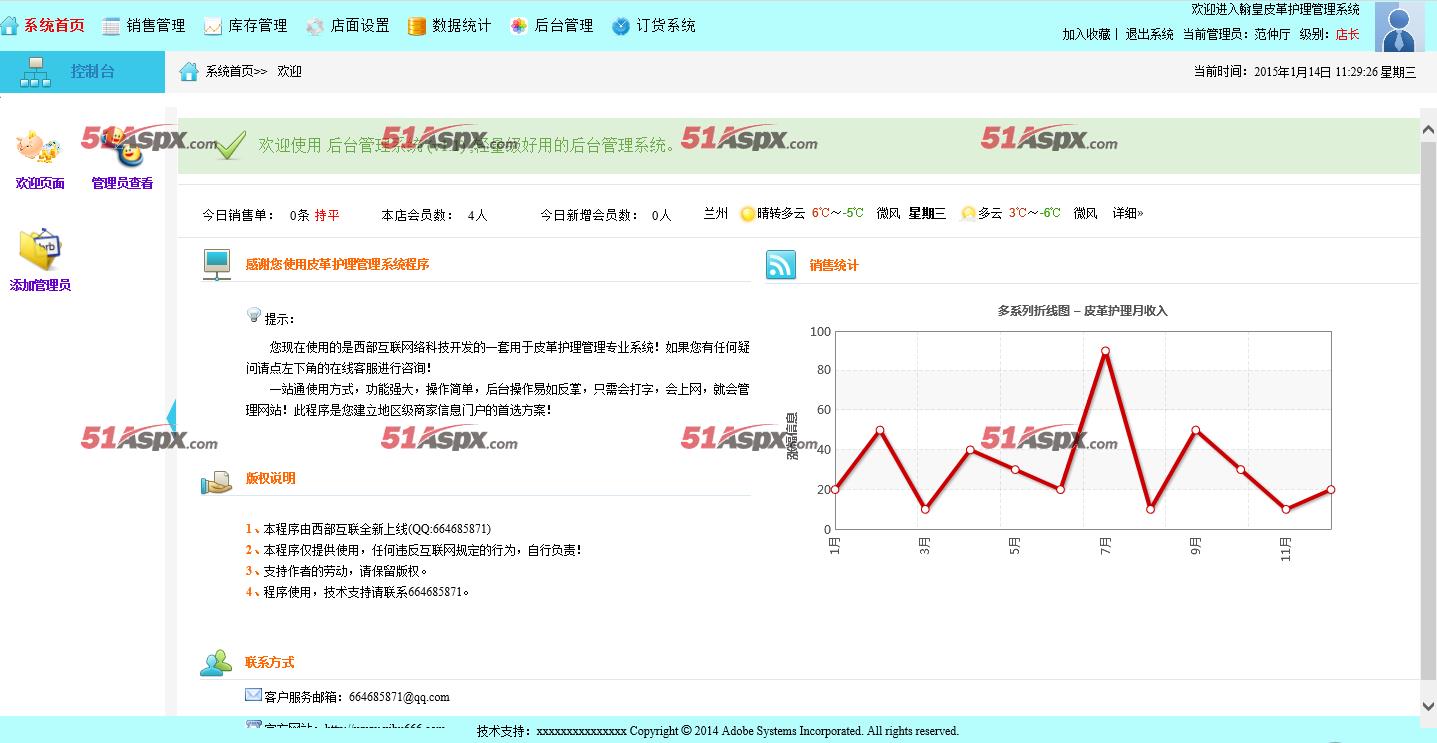The height and width of the screenshot is (743, 1437).
Task: Click the administrator avatar picture
Action: (x=1399, y=26)
